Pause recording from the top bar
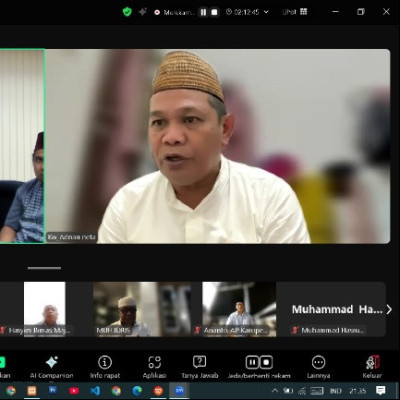 click(203, 12)
